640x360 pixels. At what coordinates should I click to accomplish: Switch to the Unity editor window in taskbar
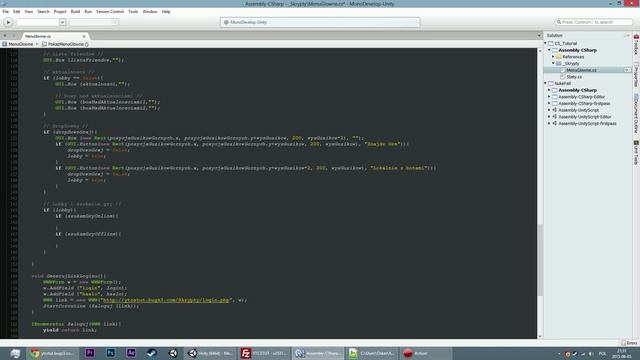click(x=210, y=353)
